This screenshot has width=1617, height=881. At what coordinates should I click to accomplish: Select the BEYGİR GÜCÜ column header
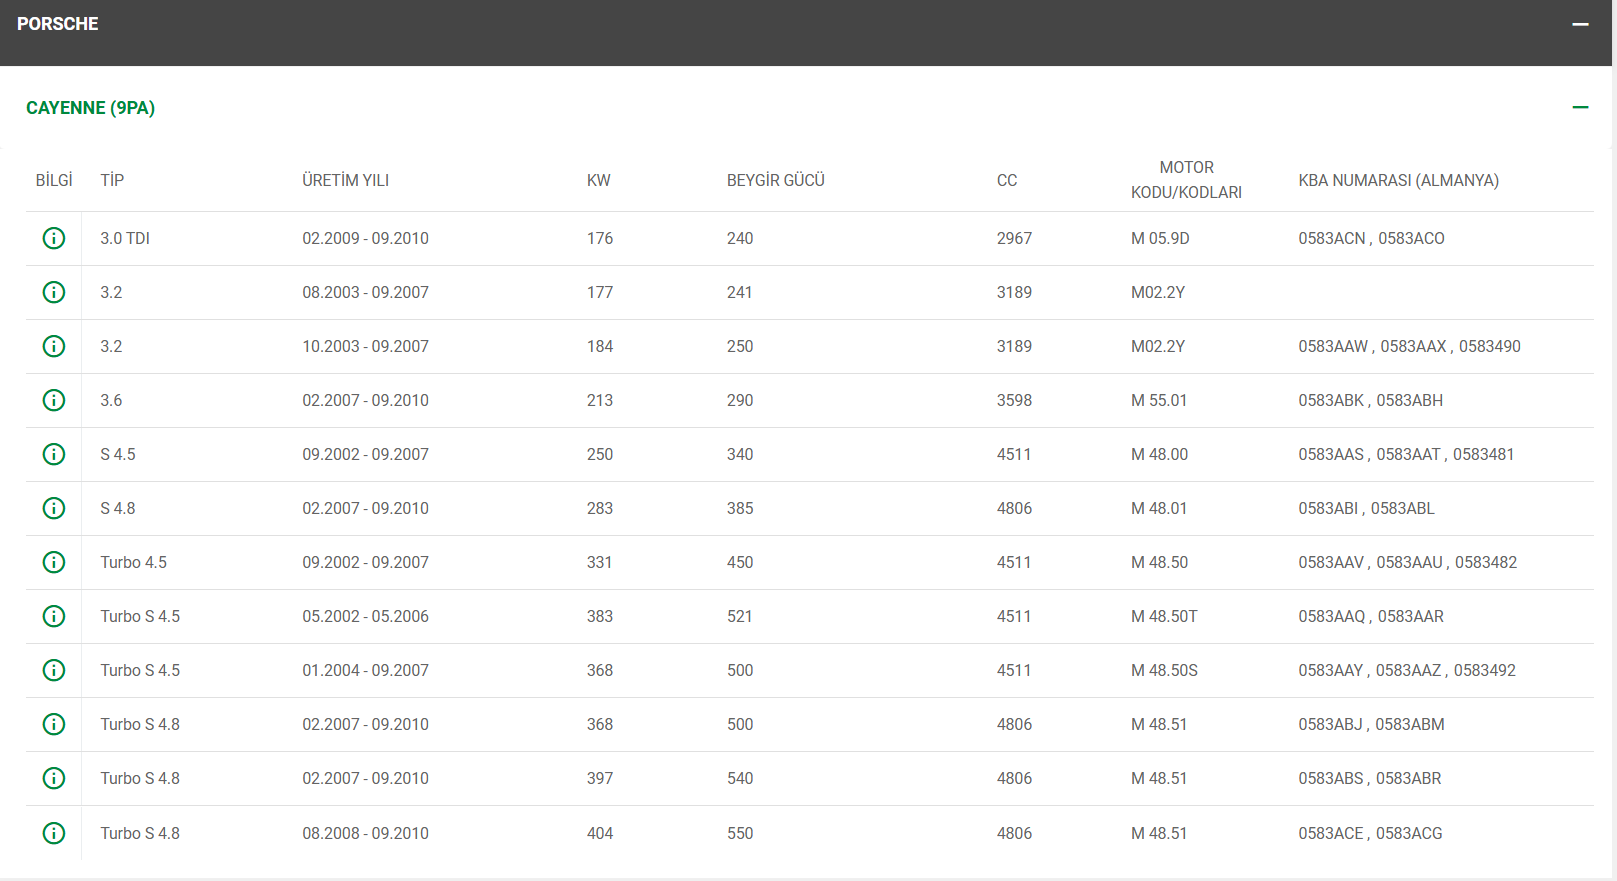pyautogui.click(x=775, y=180)
